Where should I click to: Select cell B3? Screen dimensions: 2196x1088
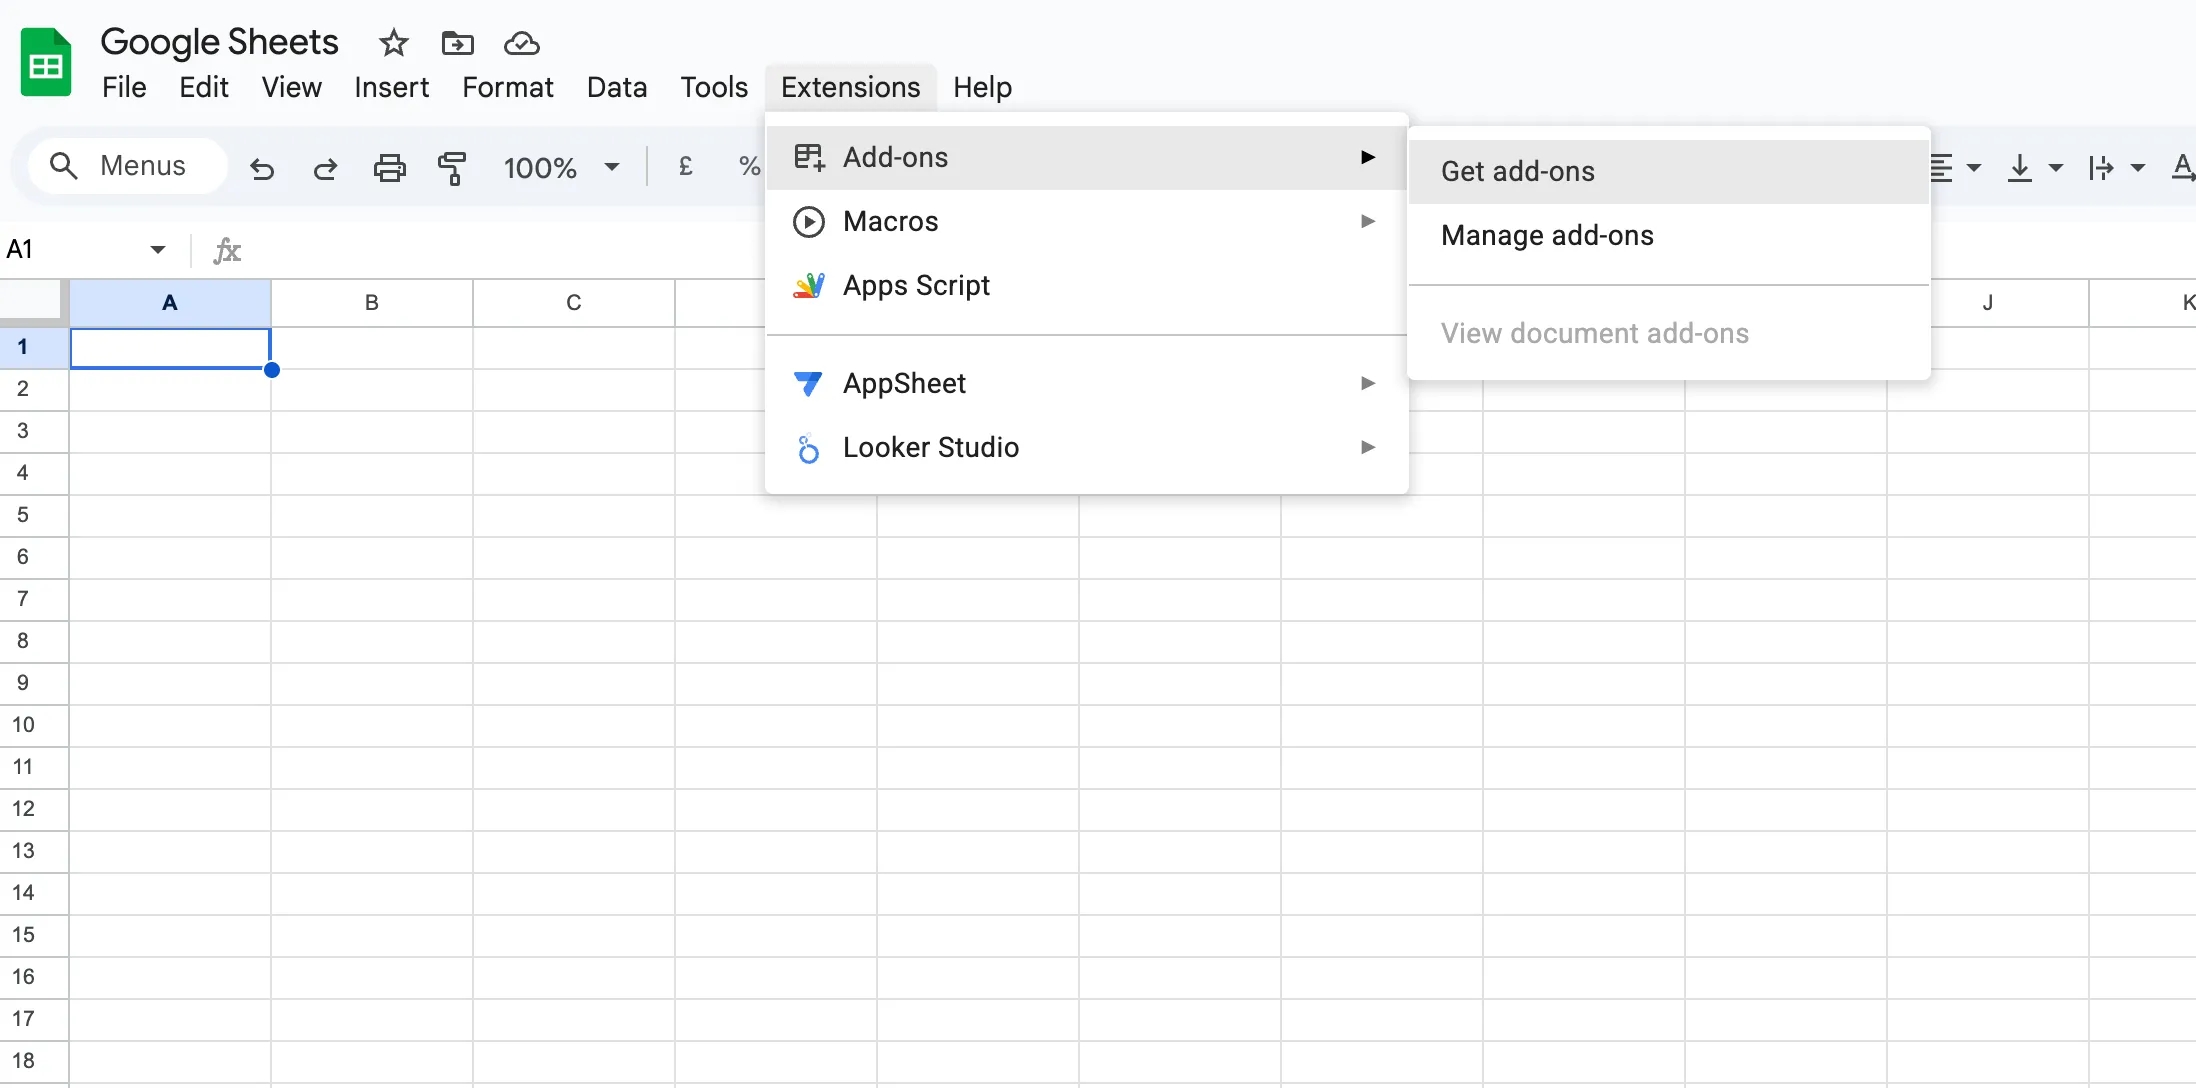(372, 431)
